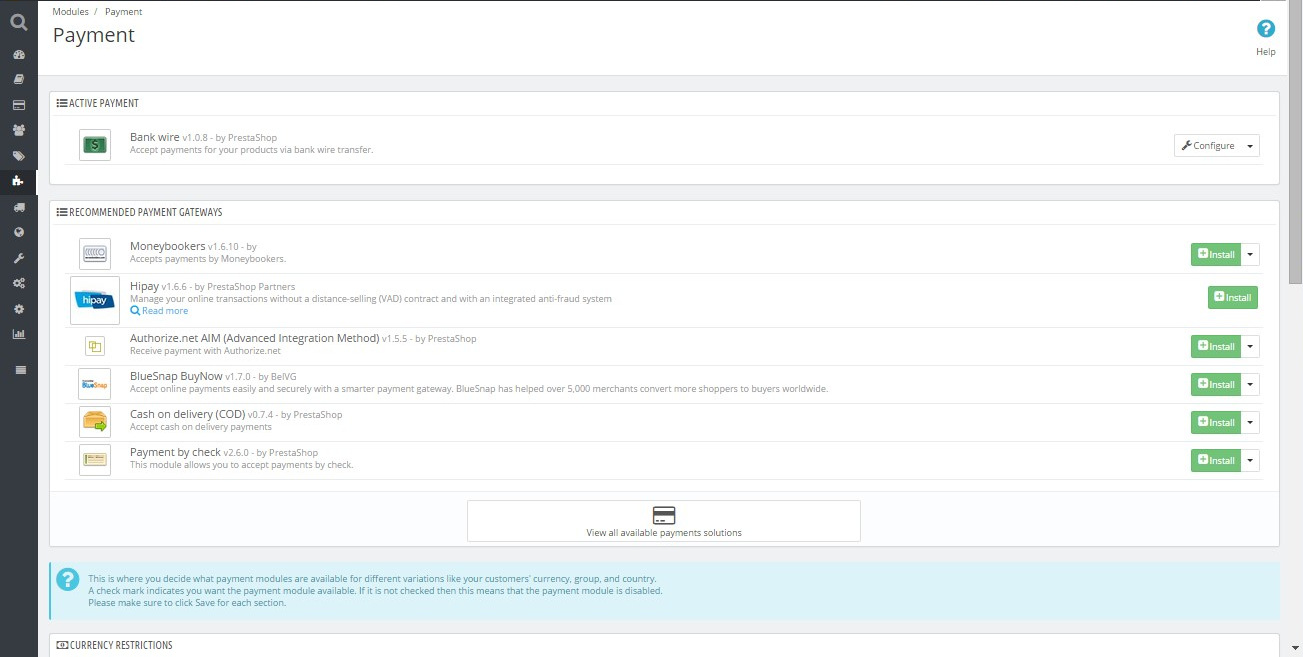Install the Payment by check module

(x=1216, y=460)
